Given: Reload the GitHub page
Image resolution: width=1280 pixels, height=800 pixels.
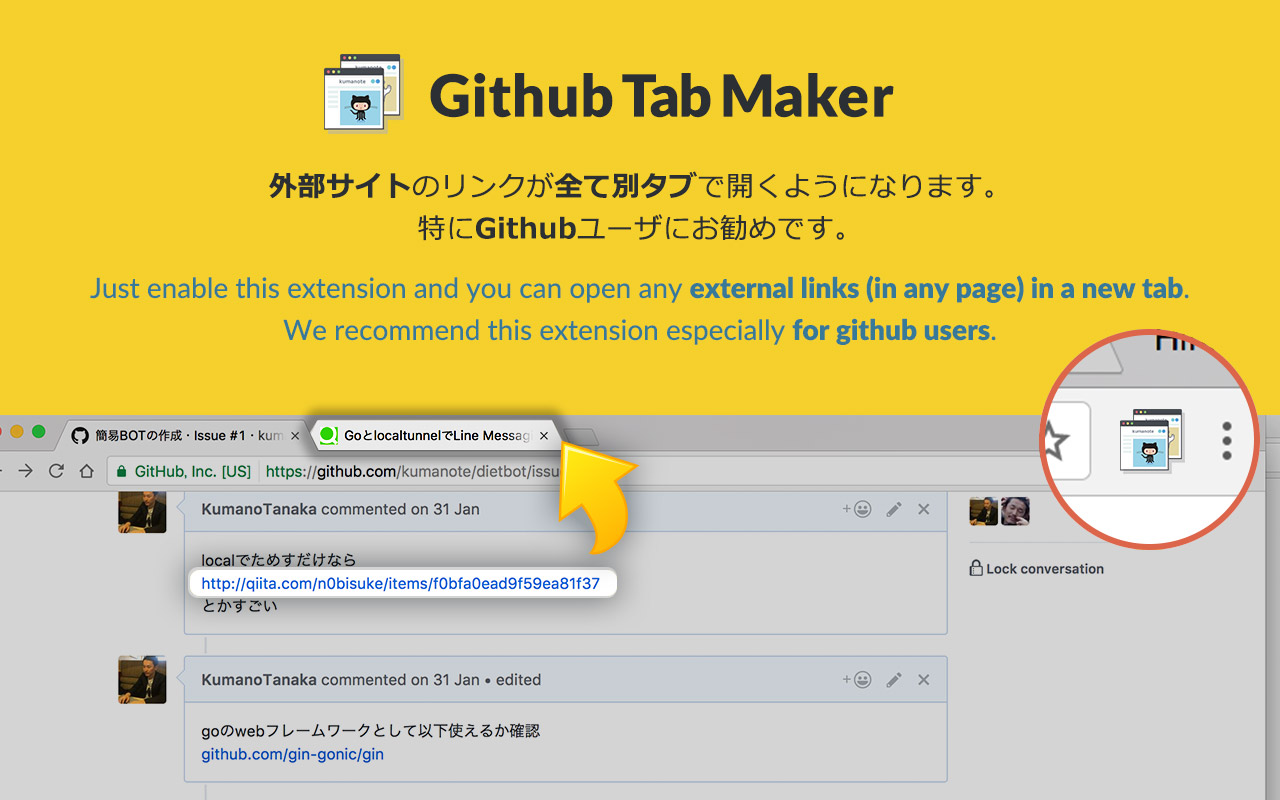Looking at the screenshot, I should pos(56,471).
